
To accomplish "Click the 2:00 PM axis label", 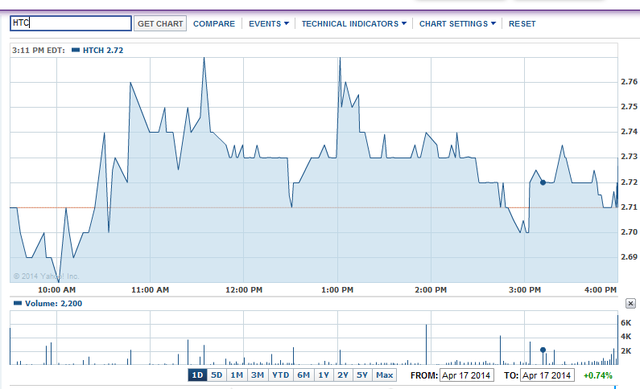I will tap(431, 290).
